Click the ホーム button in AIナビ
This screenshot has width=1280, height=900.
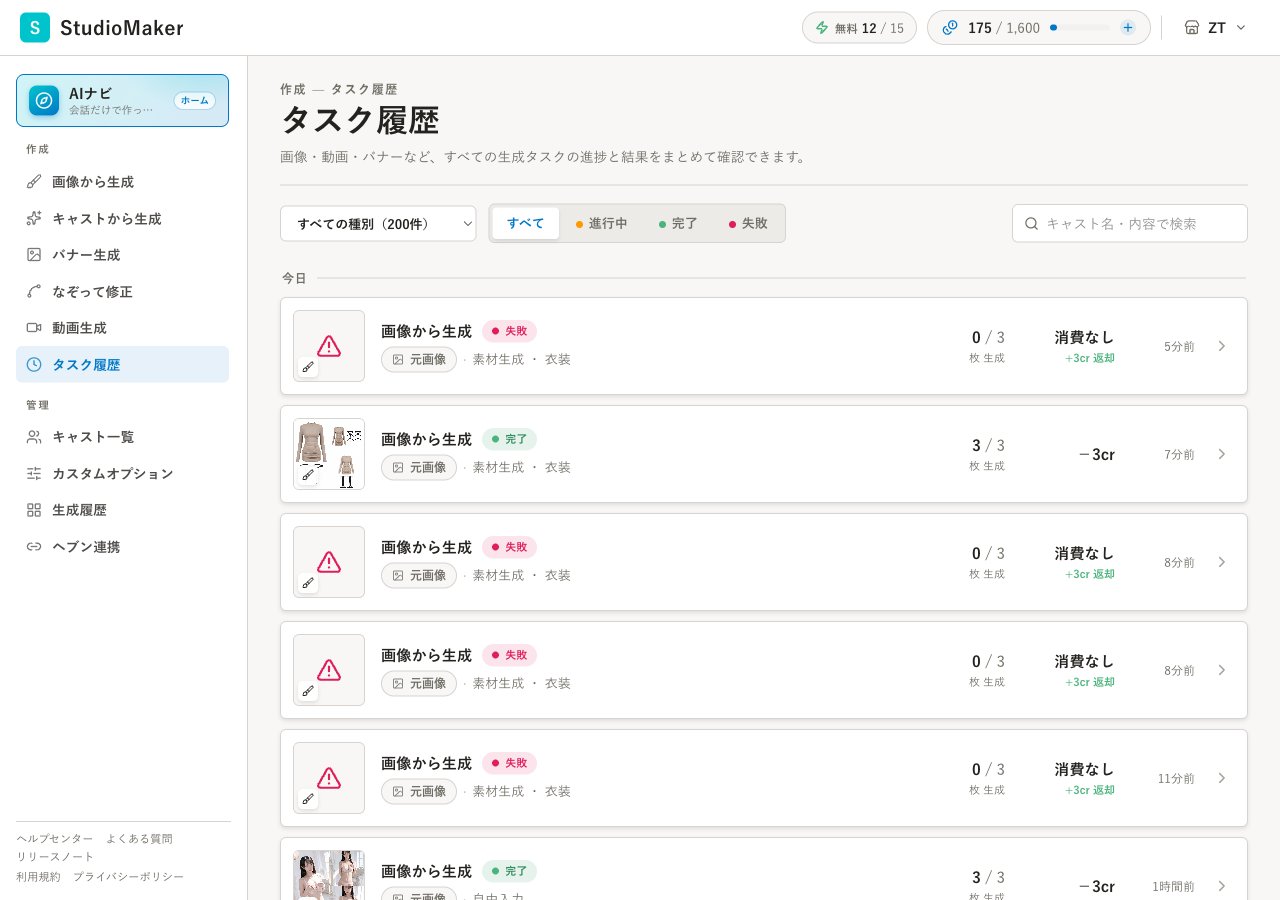(x=195, y=101)
